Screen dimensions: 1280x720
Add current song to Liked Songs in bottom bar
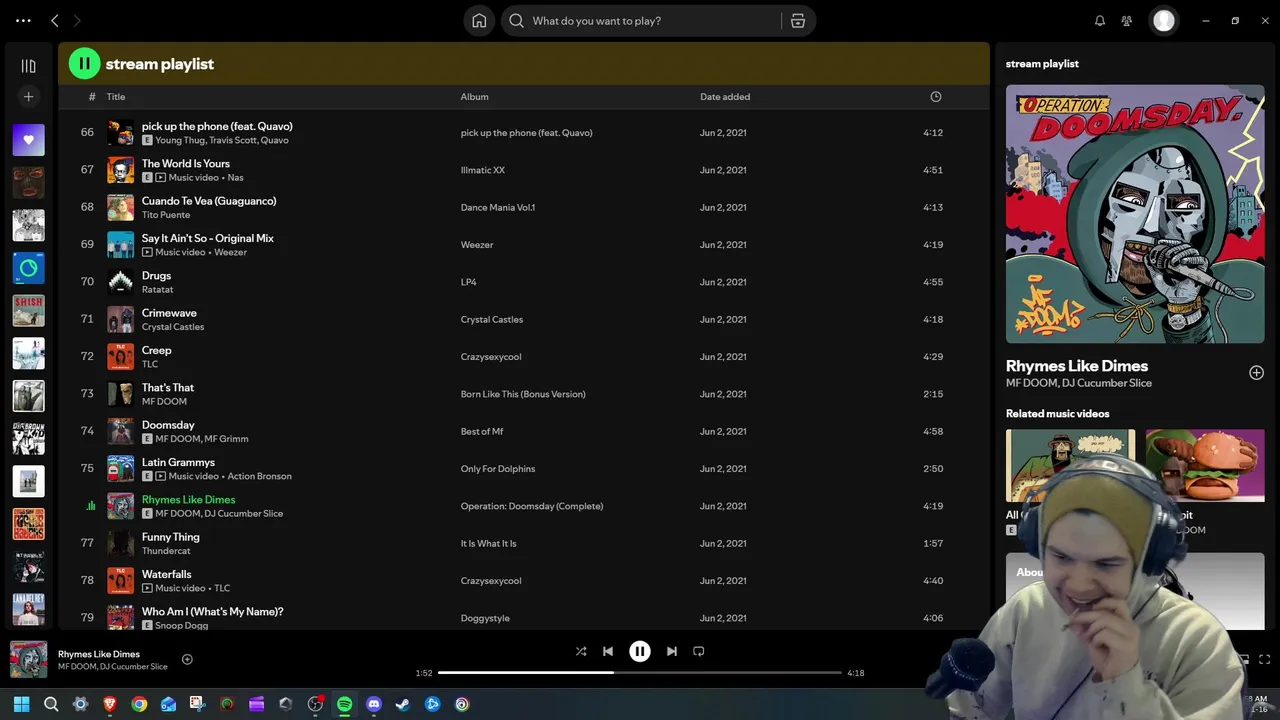187,659
